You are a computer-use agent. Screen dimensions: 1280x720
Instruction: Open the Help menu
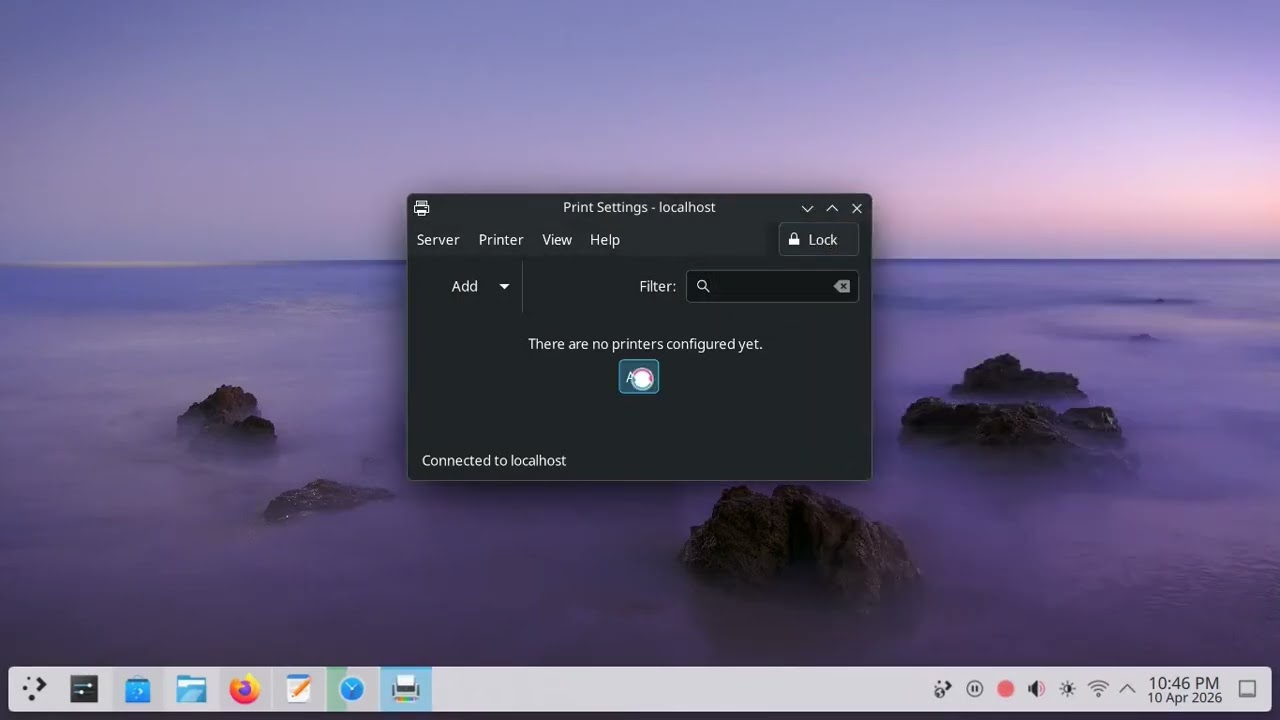click(605, 240)
